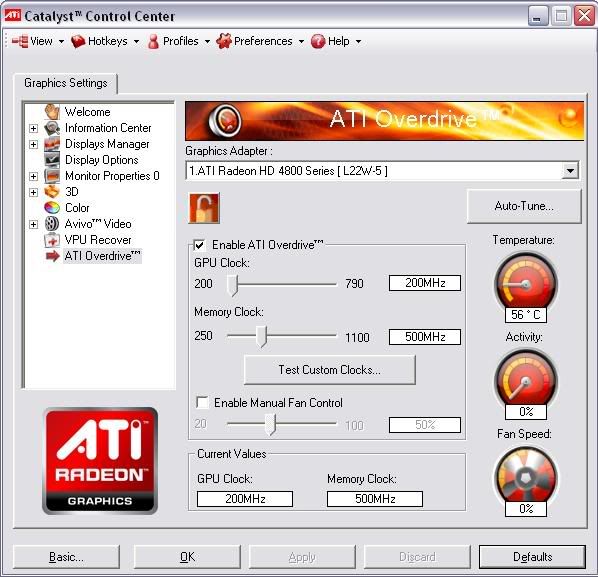Click the ATI Overdrive red arrow icon

53,256
